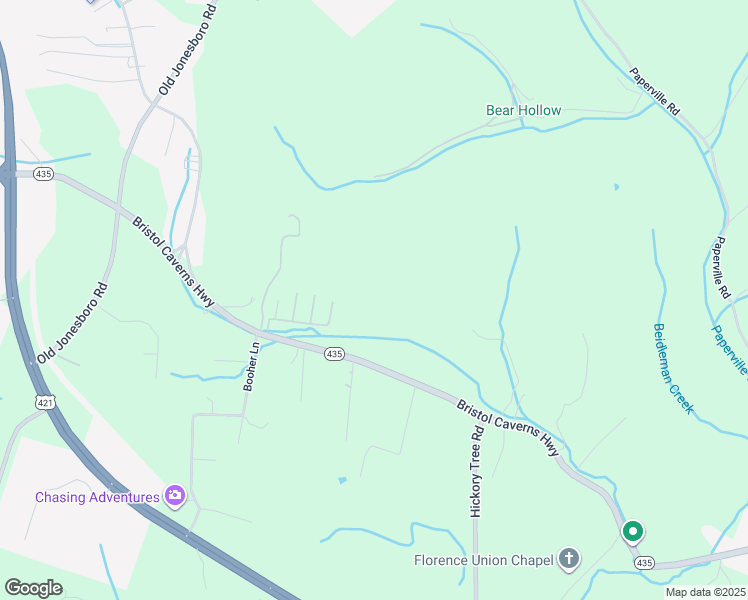Click the upper Paperville Rd label
This screenshot has height=600, width=748.
pyautogui.click(x=654, y=91)
